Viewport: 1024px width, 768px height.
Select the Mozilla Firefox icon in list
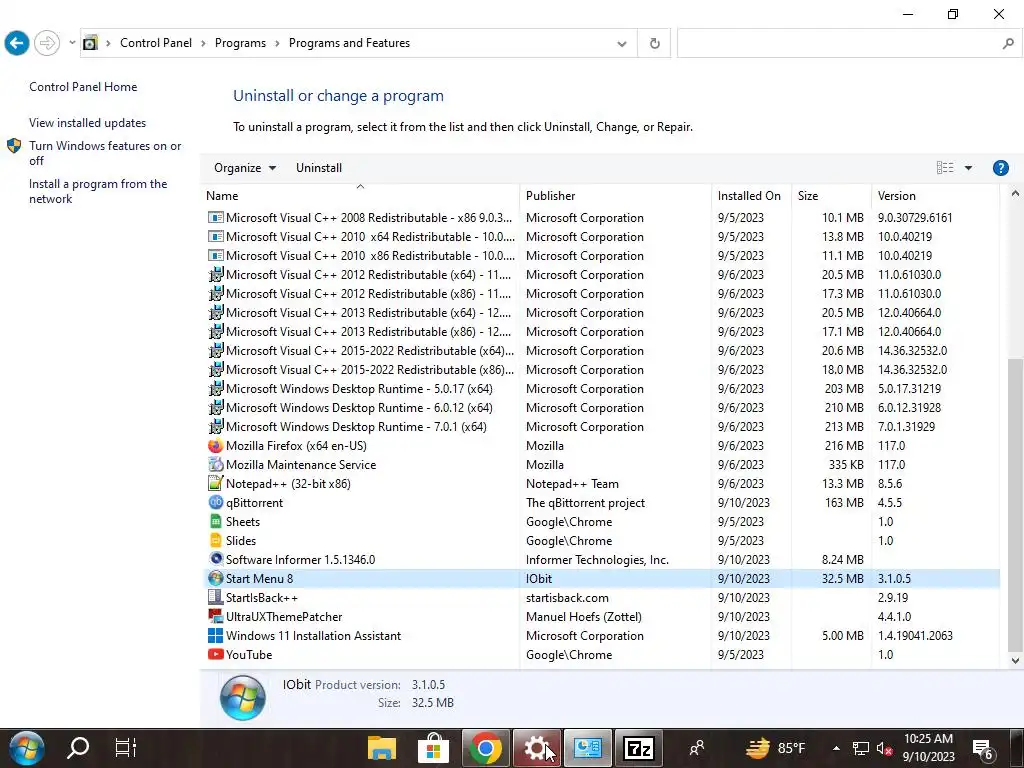(216, 446)
